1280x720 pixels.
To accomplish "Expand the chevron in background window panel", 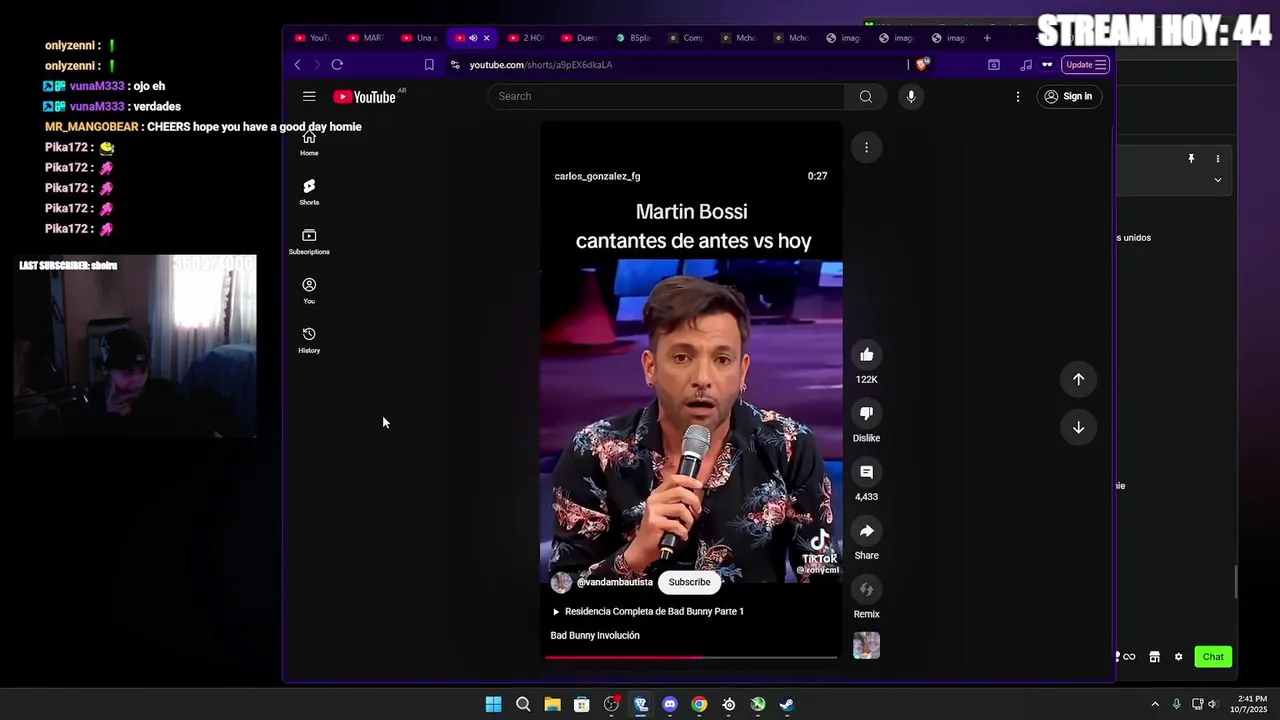I will 1218,180.
